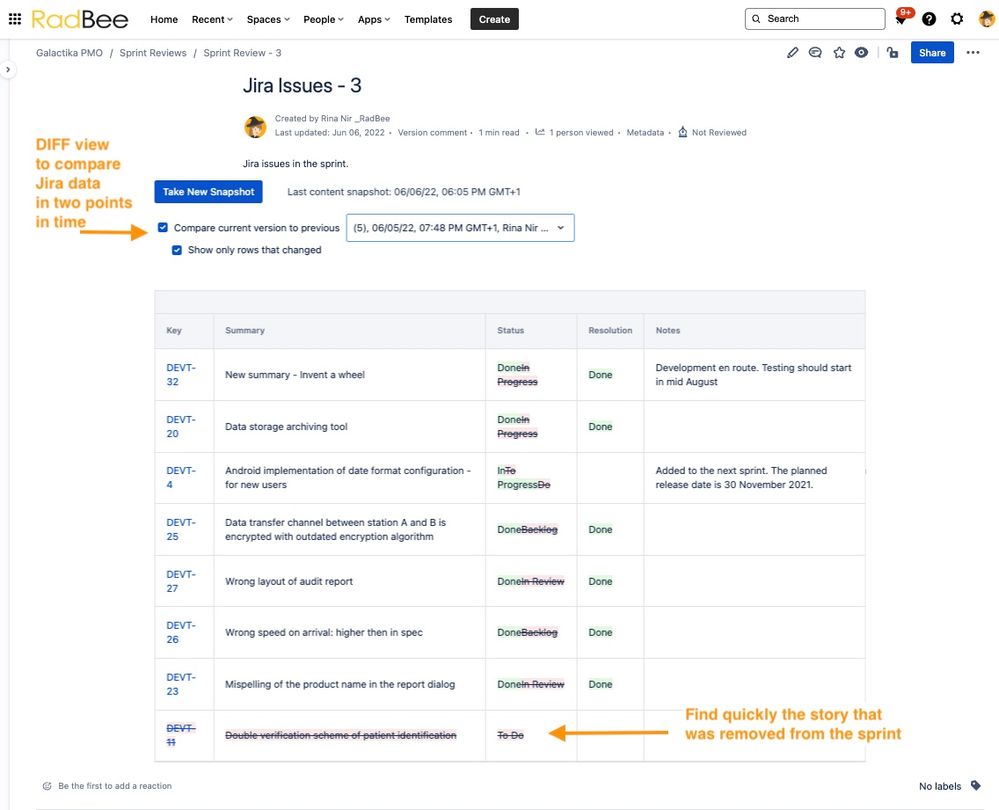
Task: Click the No labels text
Action: point(940,786)
